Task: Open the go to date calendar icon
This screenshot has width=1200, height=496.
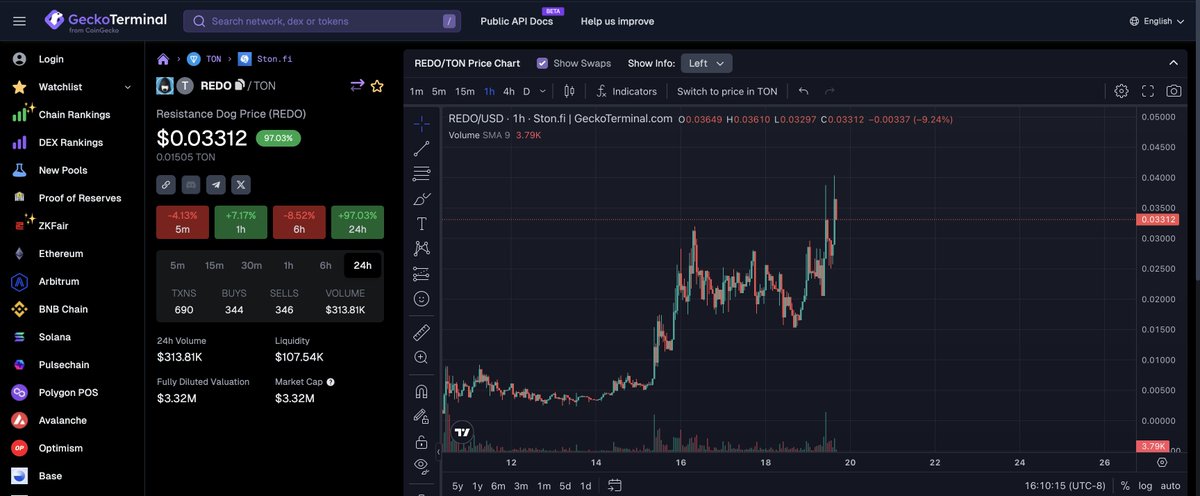Action: [614, 486]
